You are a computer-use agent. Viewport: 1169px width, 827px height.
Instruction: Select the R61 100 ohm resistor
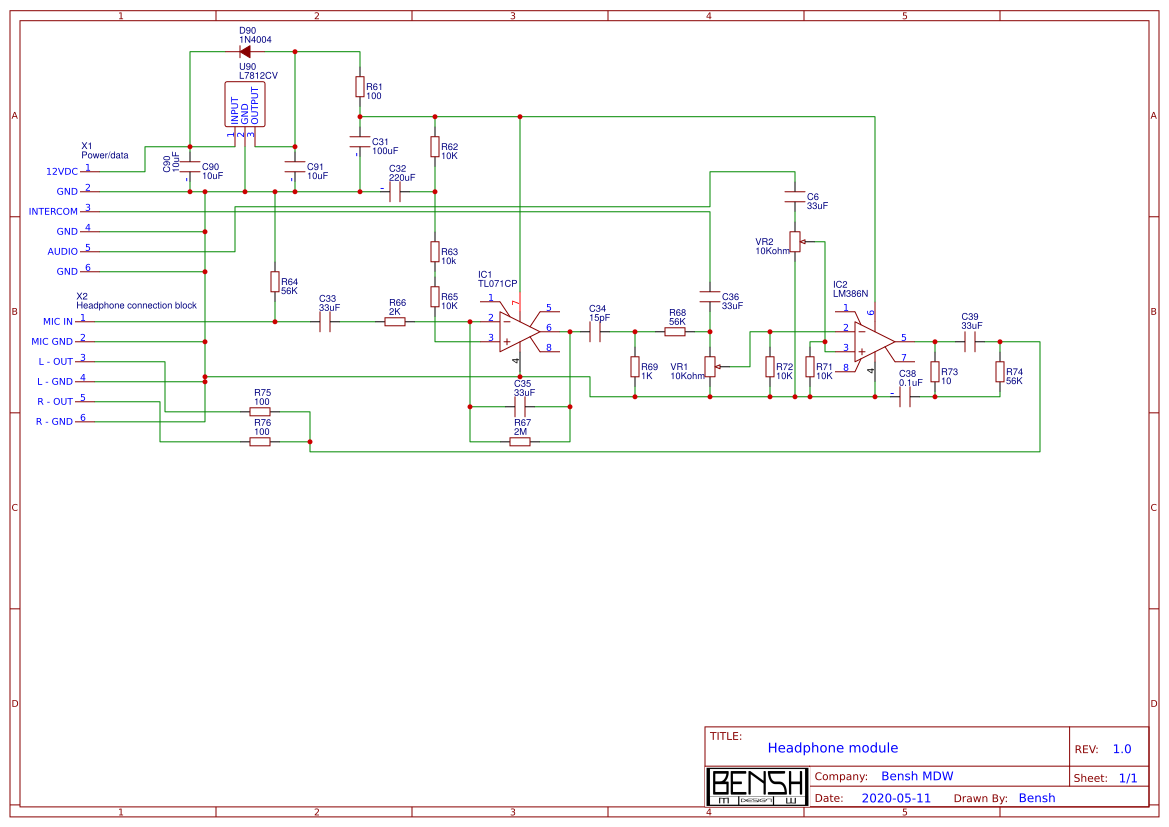(359, 87)
